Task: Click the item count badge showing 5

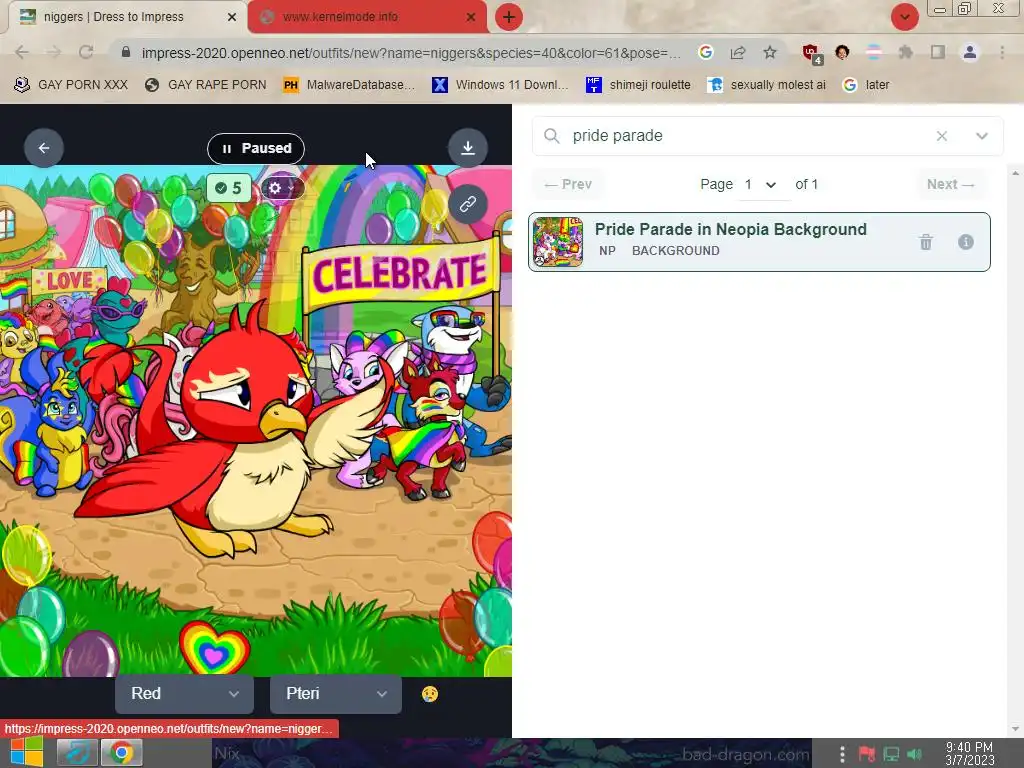Action: pyautogui.click(x=229, y=188)
